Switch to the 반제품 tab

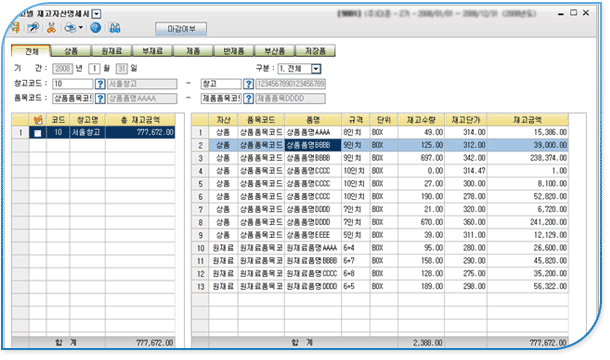234,51
